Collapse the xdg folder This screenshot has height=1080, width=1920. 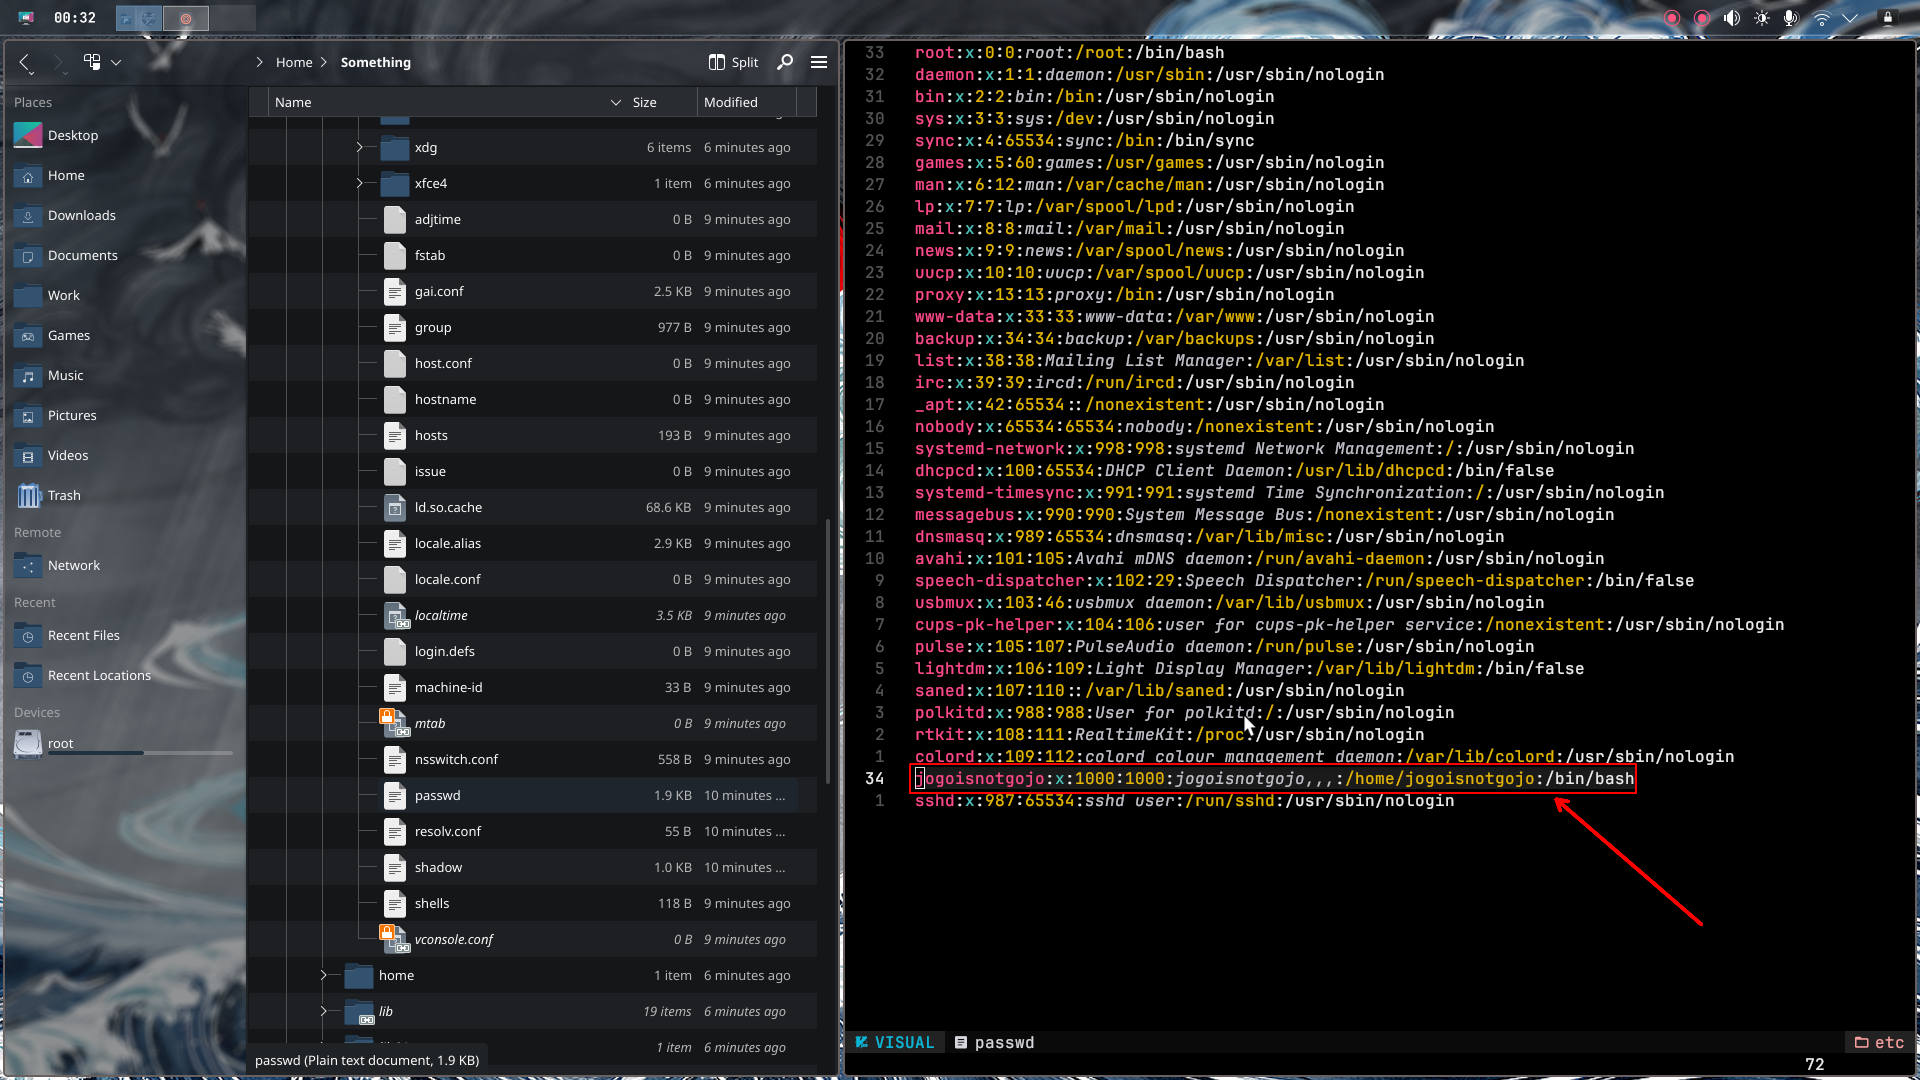(358, 147)
